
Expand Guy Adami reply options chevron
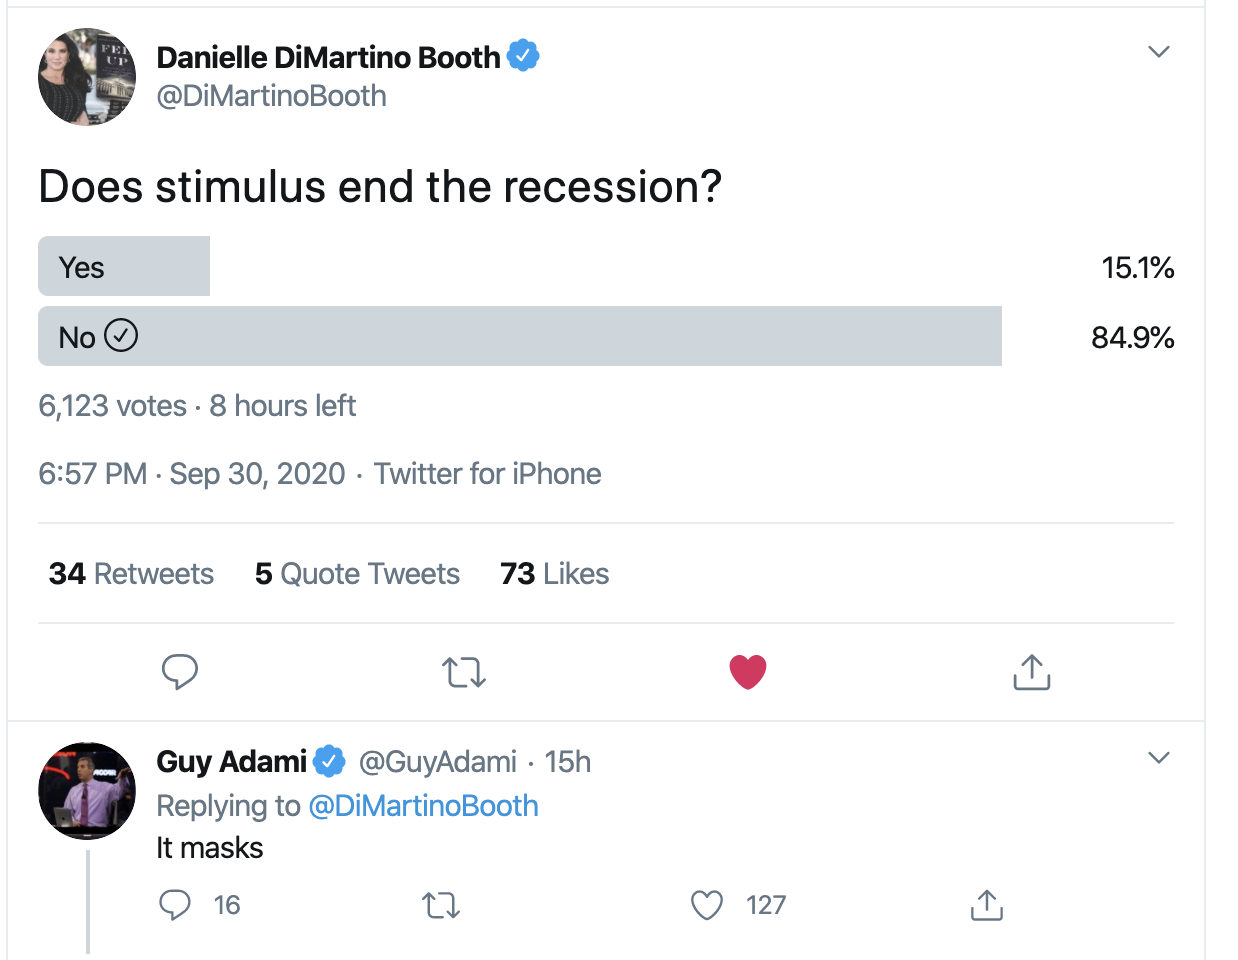click(x=1159, y=758)
